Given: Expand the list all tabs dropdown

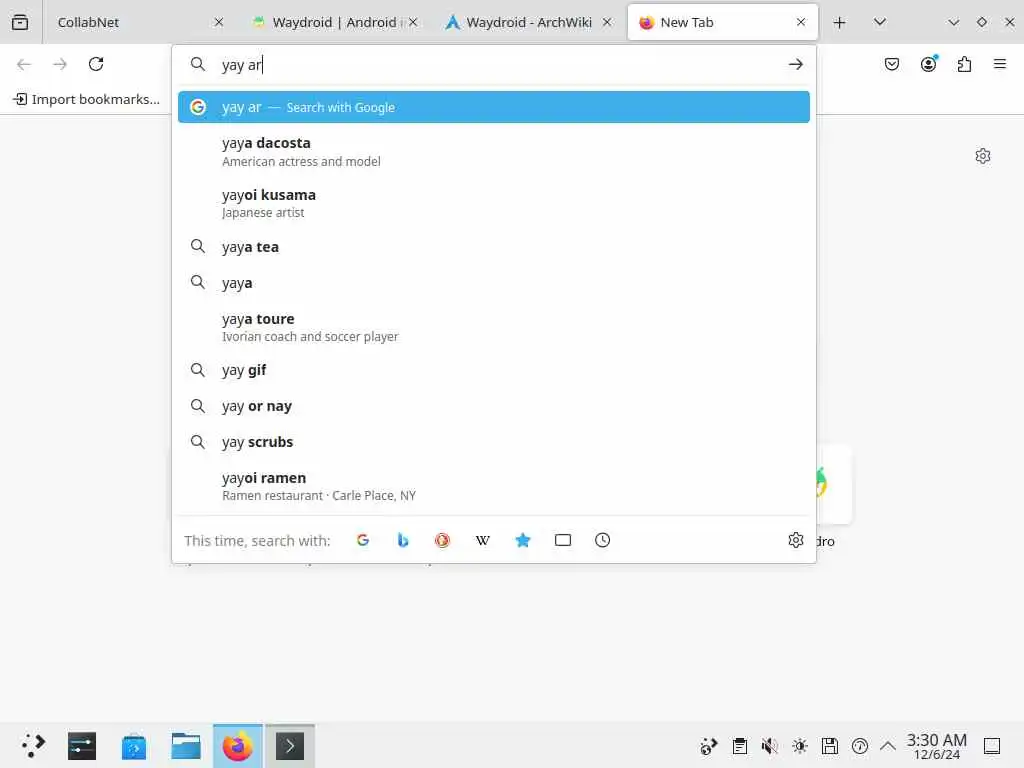Looking at the screenshot, I should point(880,22).
